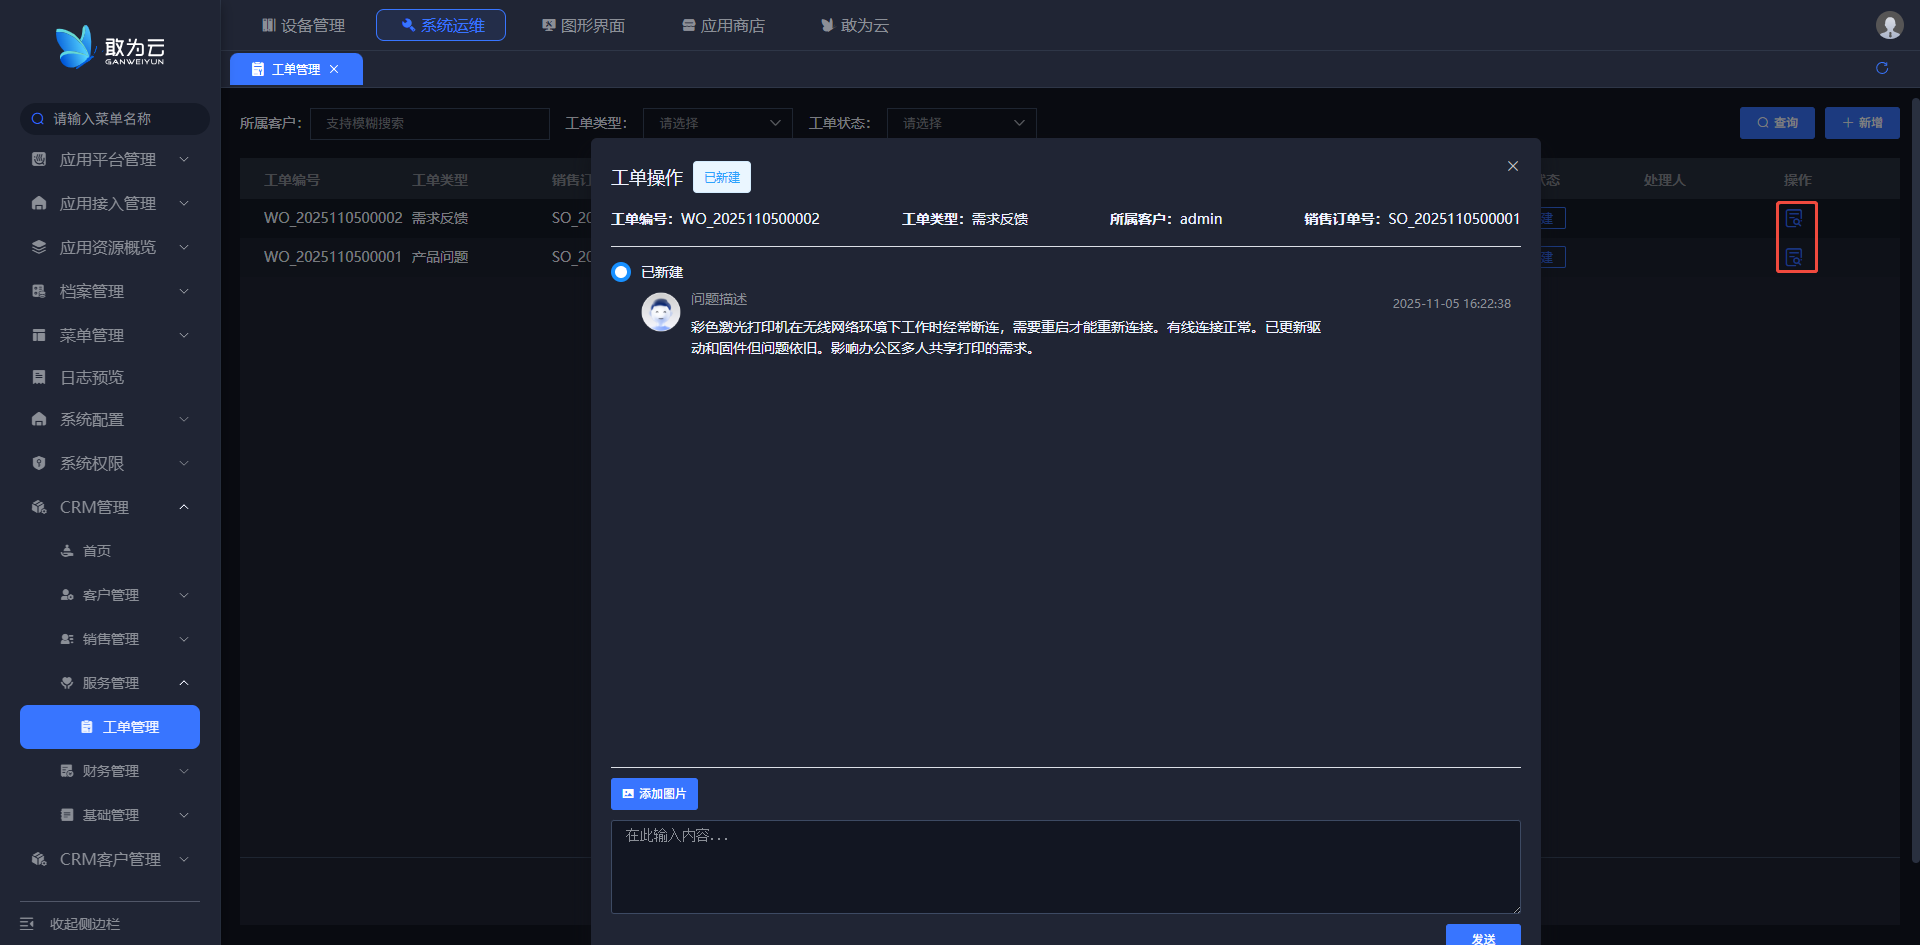Open the 工单类型 filter dropdown

(x=718, y=123)
